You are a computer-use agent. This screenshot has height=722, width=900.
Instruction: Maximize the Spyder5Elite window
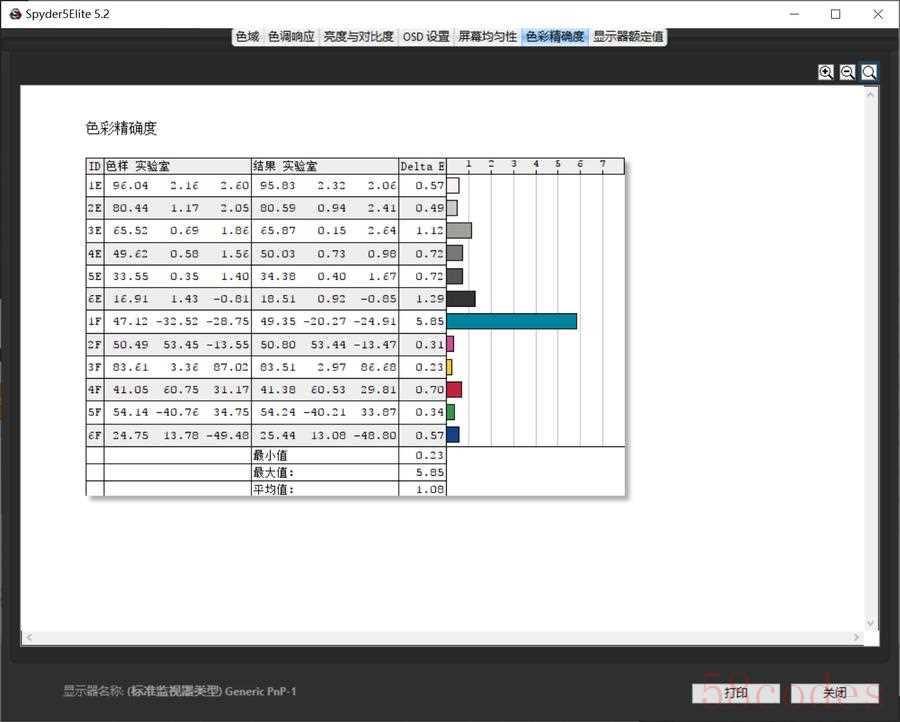point(836,14)
